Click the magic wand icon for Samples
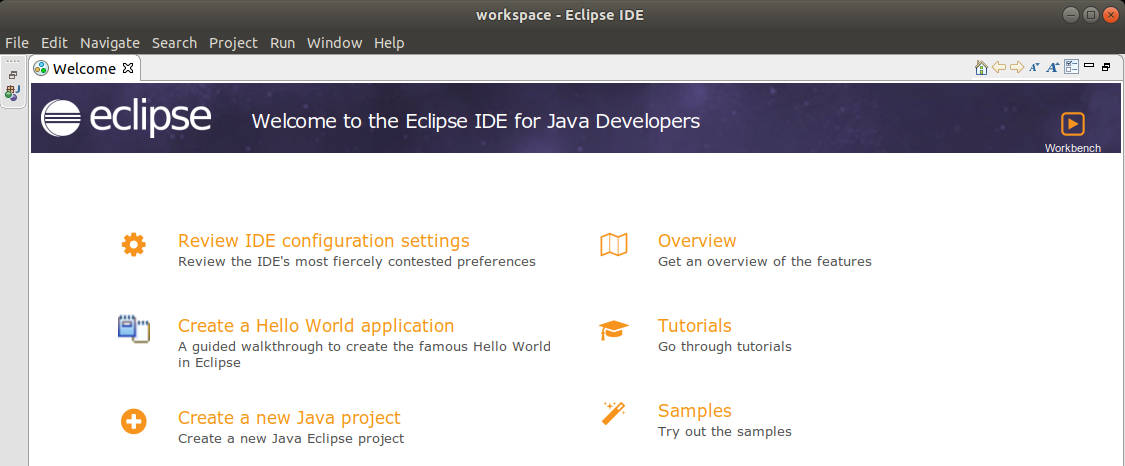The image size is (1125, 466). pos(613,413)
